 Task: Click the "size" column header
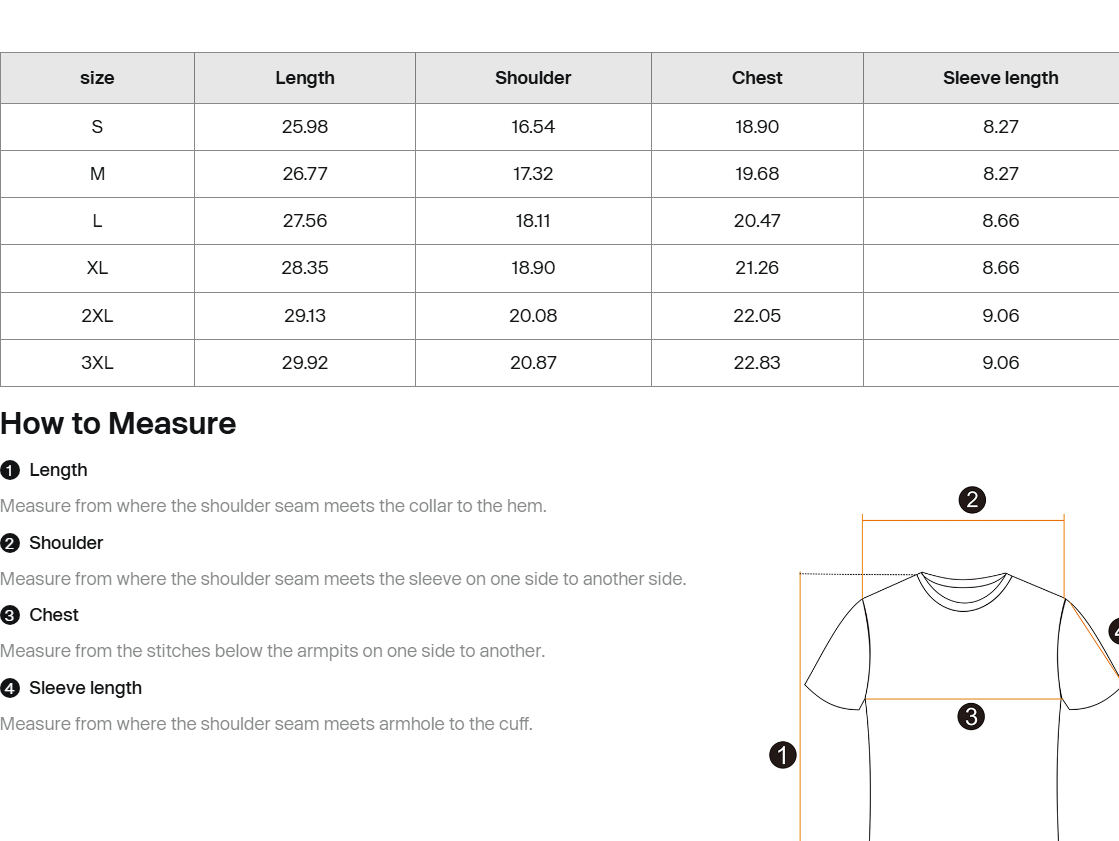(x=97, y=78)
